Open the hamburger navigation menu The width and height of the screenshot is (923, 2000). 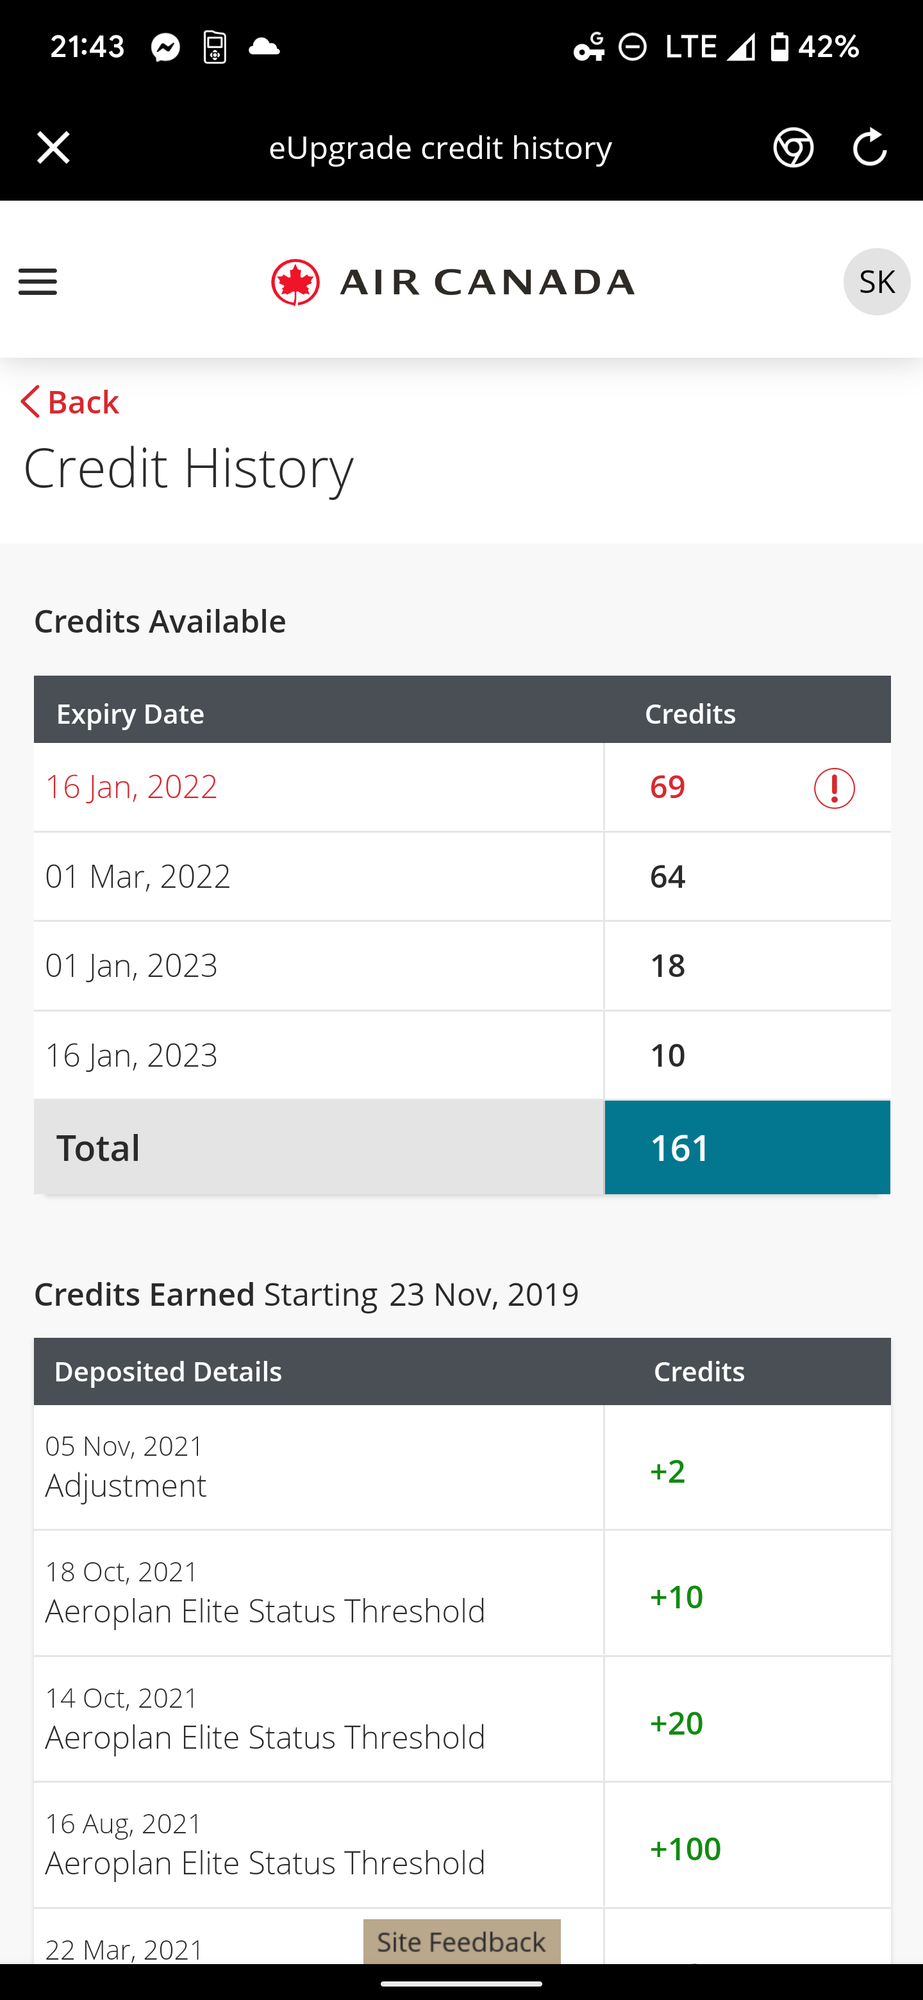point(38,282)
